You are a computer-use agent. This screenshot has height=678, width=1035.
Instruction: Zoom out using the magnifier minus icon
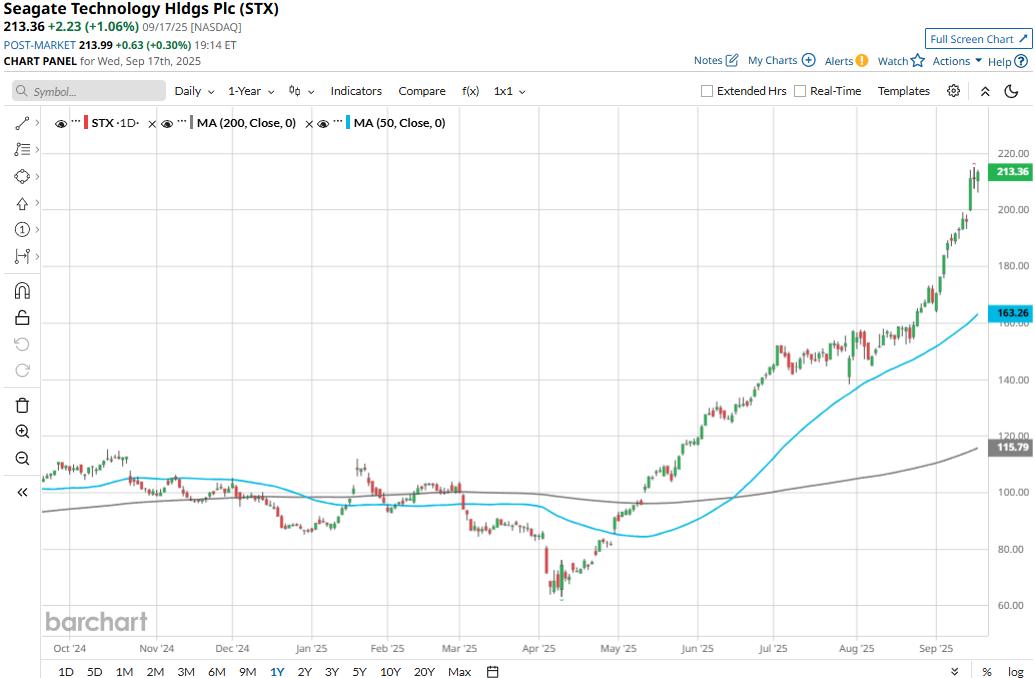coord(22,458)
